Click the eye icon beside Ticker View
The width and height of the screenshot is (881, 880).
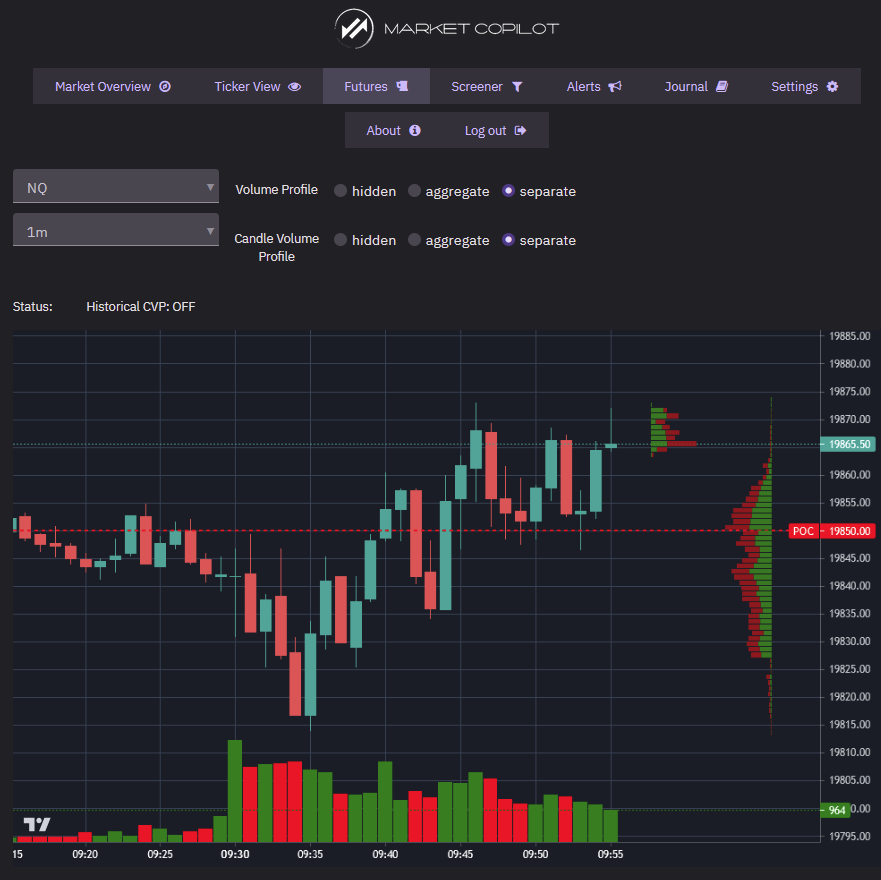pyautogui.click(x=294, y=87)
